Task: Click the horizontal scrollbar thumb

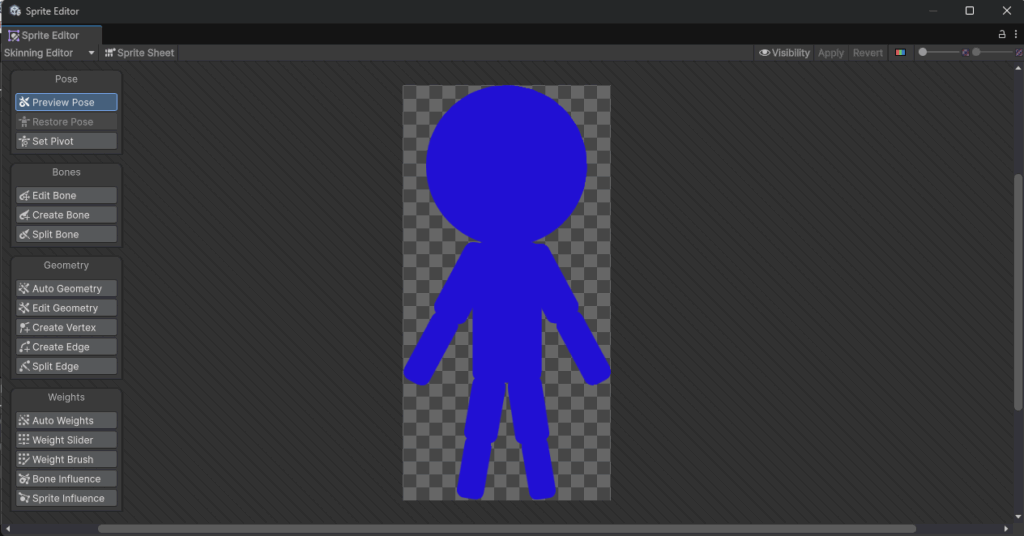Action: (x=507, y=529)
